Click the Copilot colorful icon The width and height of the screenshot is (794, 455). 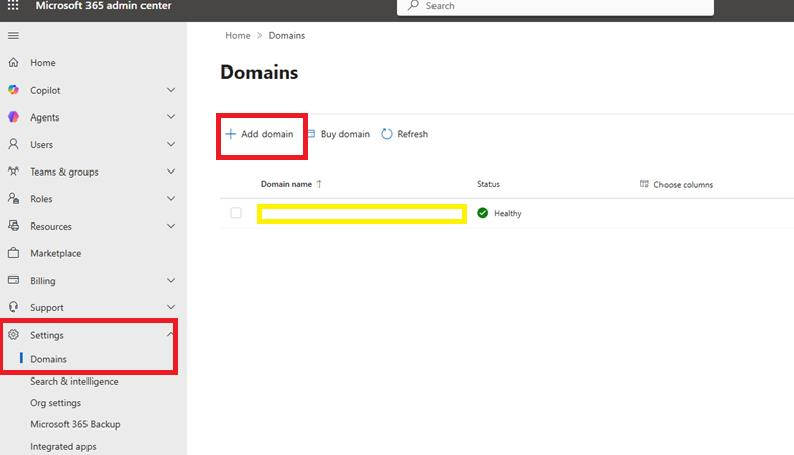pos(14,90)
